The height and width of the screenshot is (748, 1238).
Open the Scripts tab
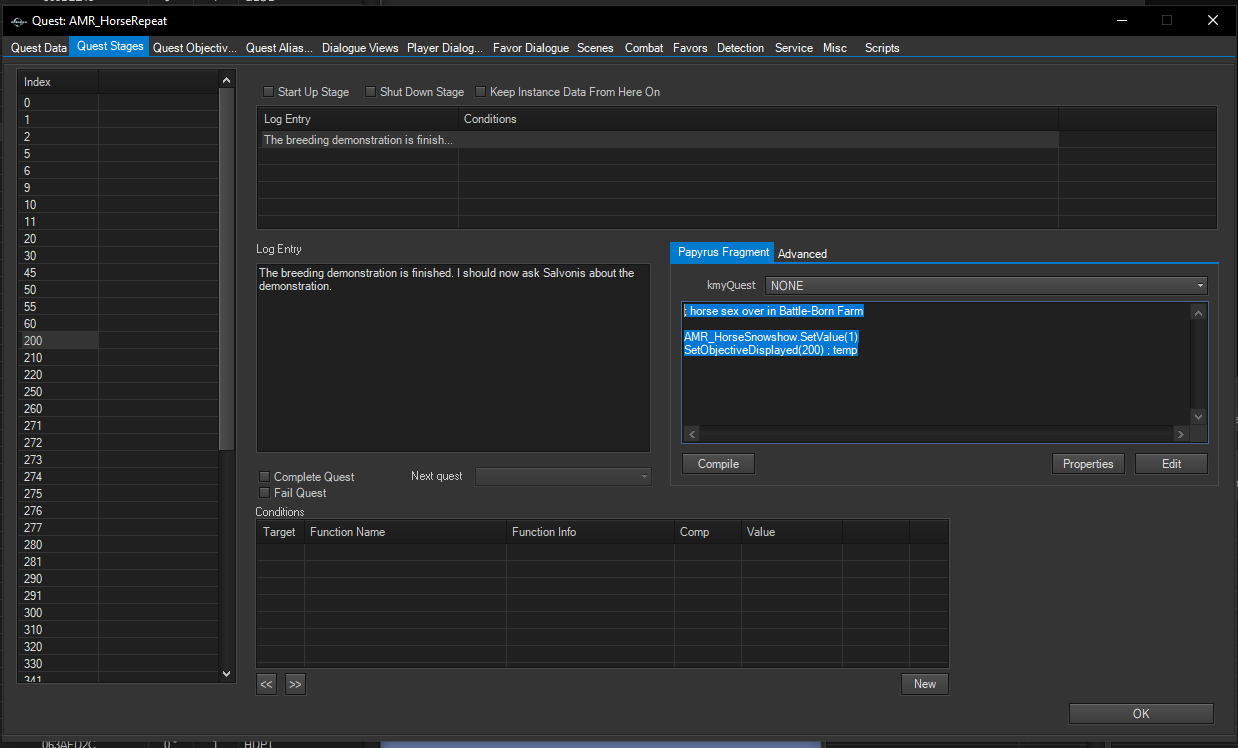(882, 48)
